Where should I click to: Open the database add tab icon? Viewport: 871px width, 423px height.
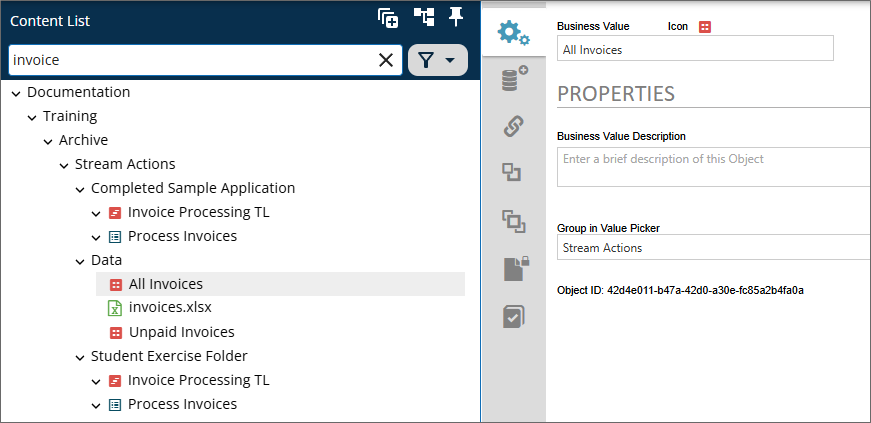(x=514, y=80)
